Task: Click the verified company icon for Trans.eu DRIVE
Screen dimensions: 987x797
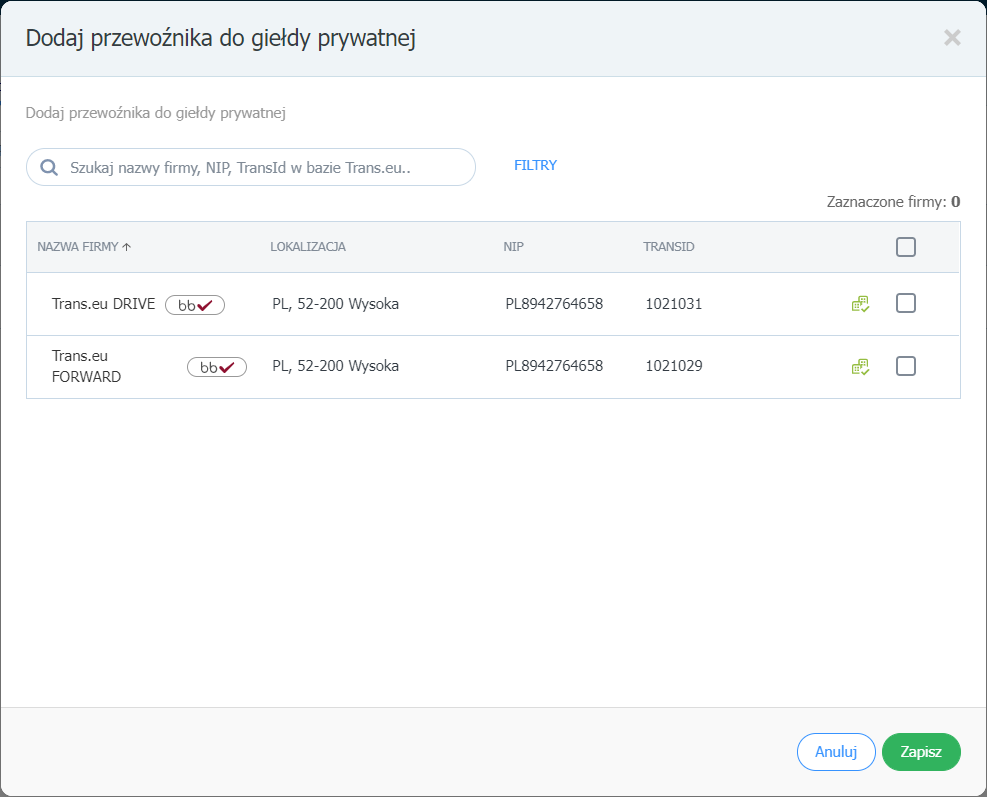Action: pyautogui.click(x=860, y=304)
